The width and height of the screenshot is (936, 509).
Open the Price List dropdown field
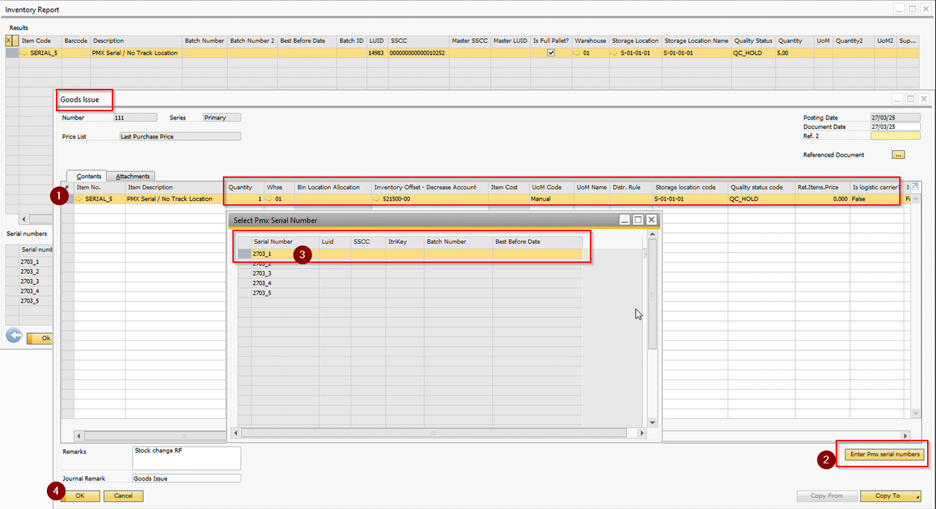coord(179,136)
